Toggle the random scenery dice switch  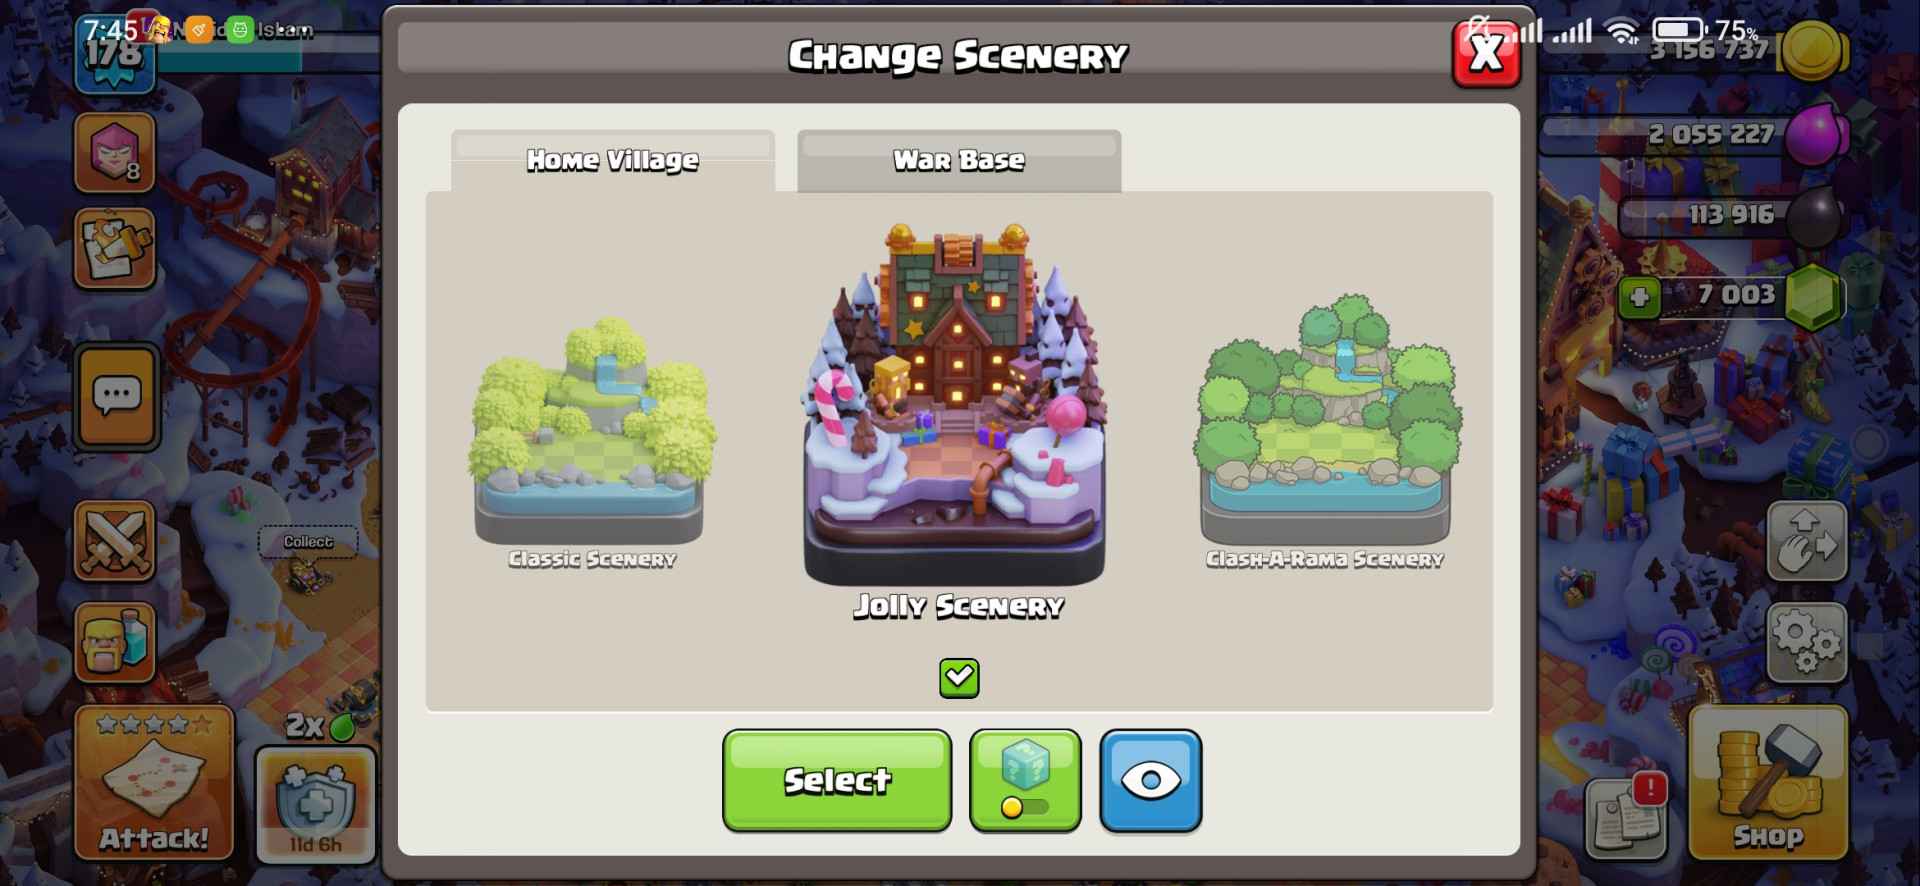click(x=1025, y=780)
